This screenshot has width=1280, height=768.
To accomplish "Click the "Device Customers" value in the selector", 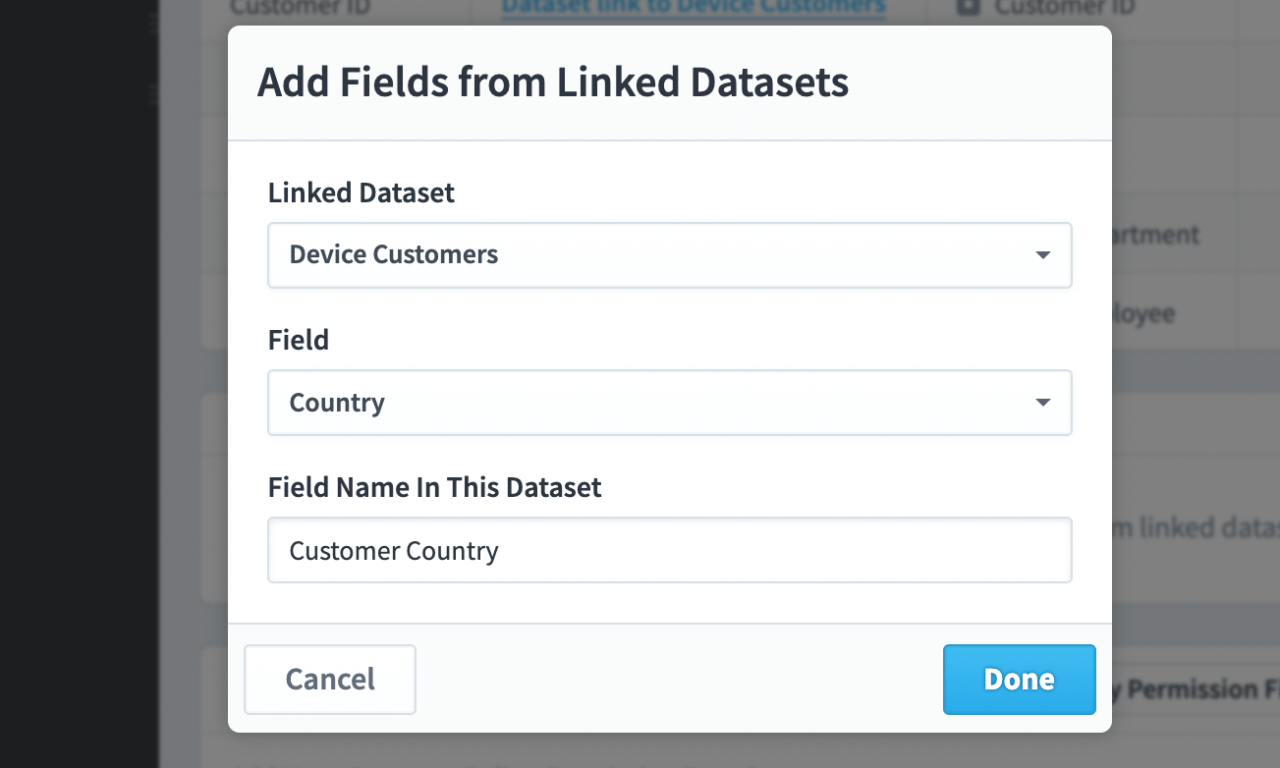I will pos(393,255).
